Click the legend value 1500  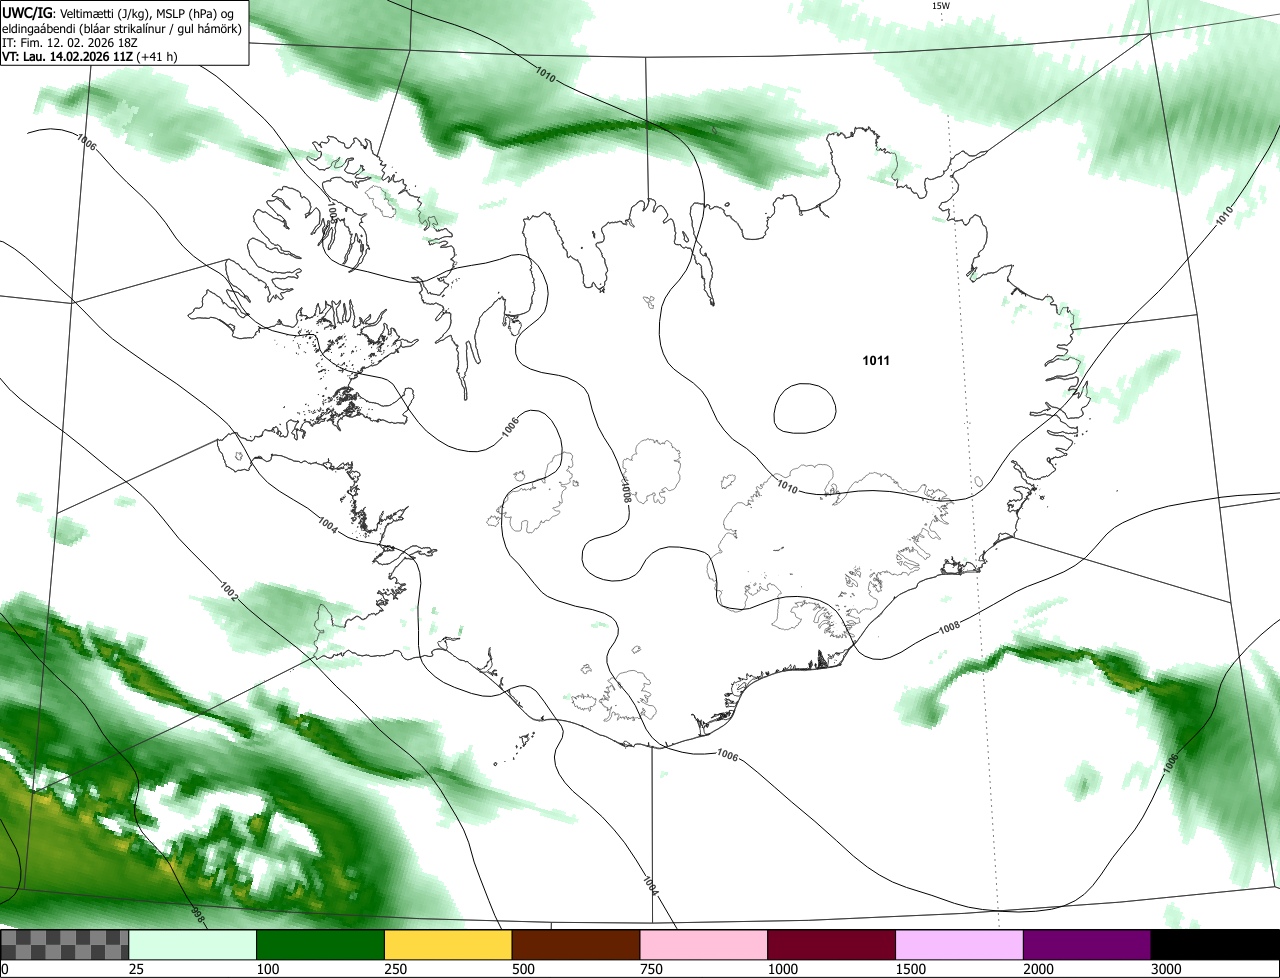[x=912, y=969]
